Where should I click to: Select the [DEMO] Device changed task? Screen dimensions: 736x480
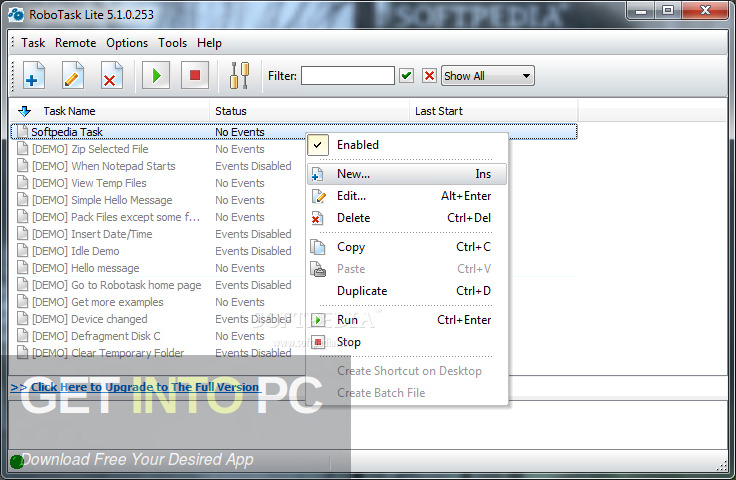[90, 319]
